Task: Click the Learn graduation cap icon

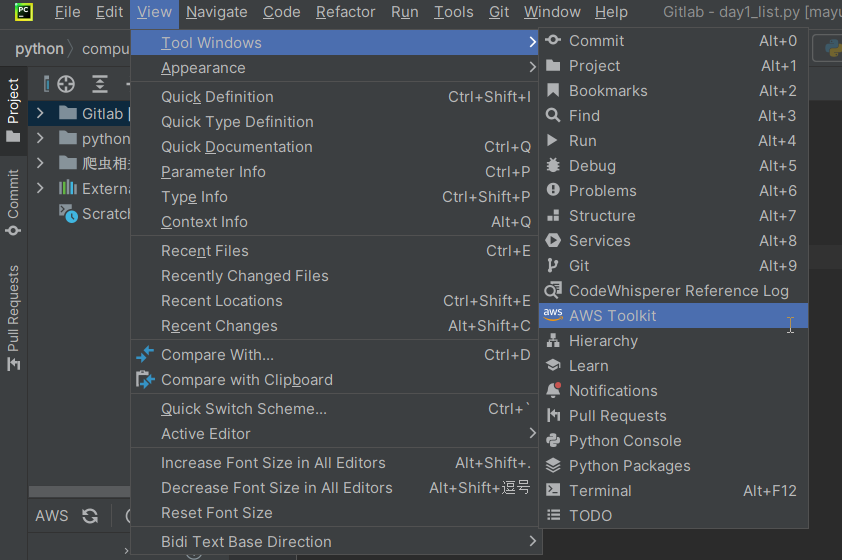Action: (x=553, y=366)
